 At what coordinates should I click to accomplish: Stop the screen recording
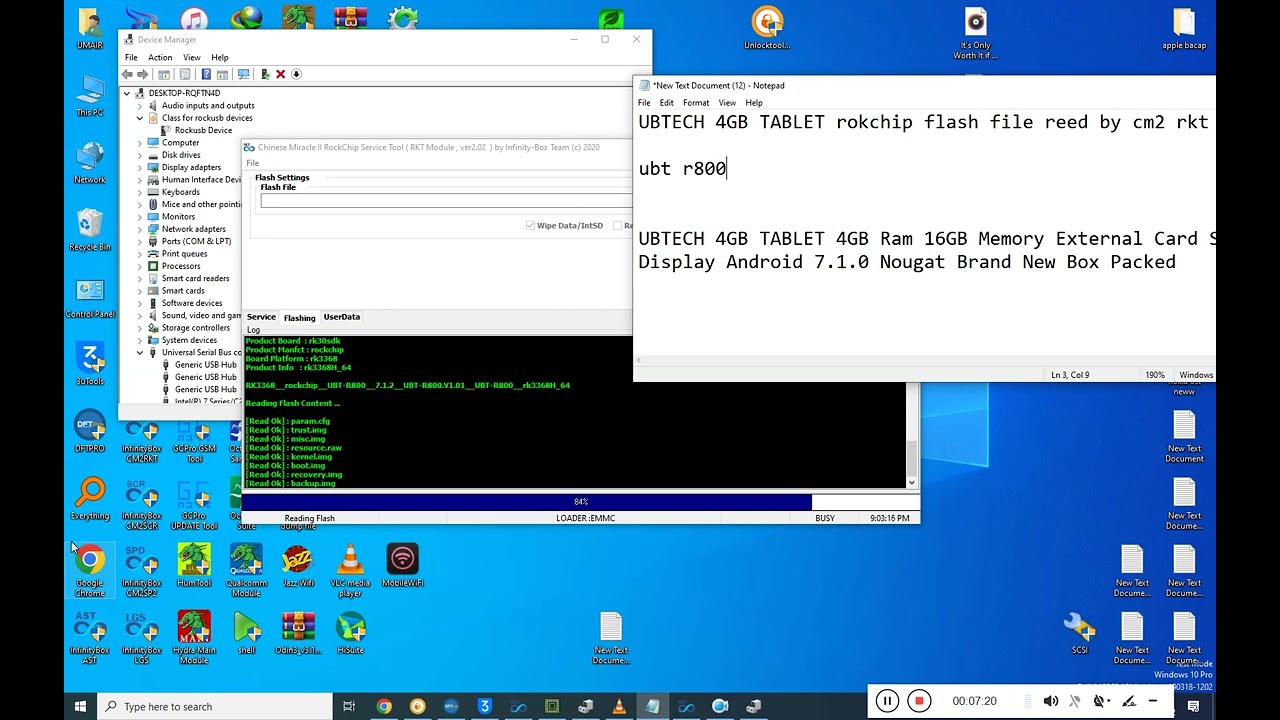point(919,701)
